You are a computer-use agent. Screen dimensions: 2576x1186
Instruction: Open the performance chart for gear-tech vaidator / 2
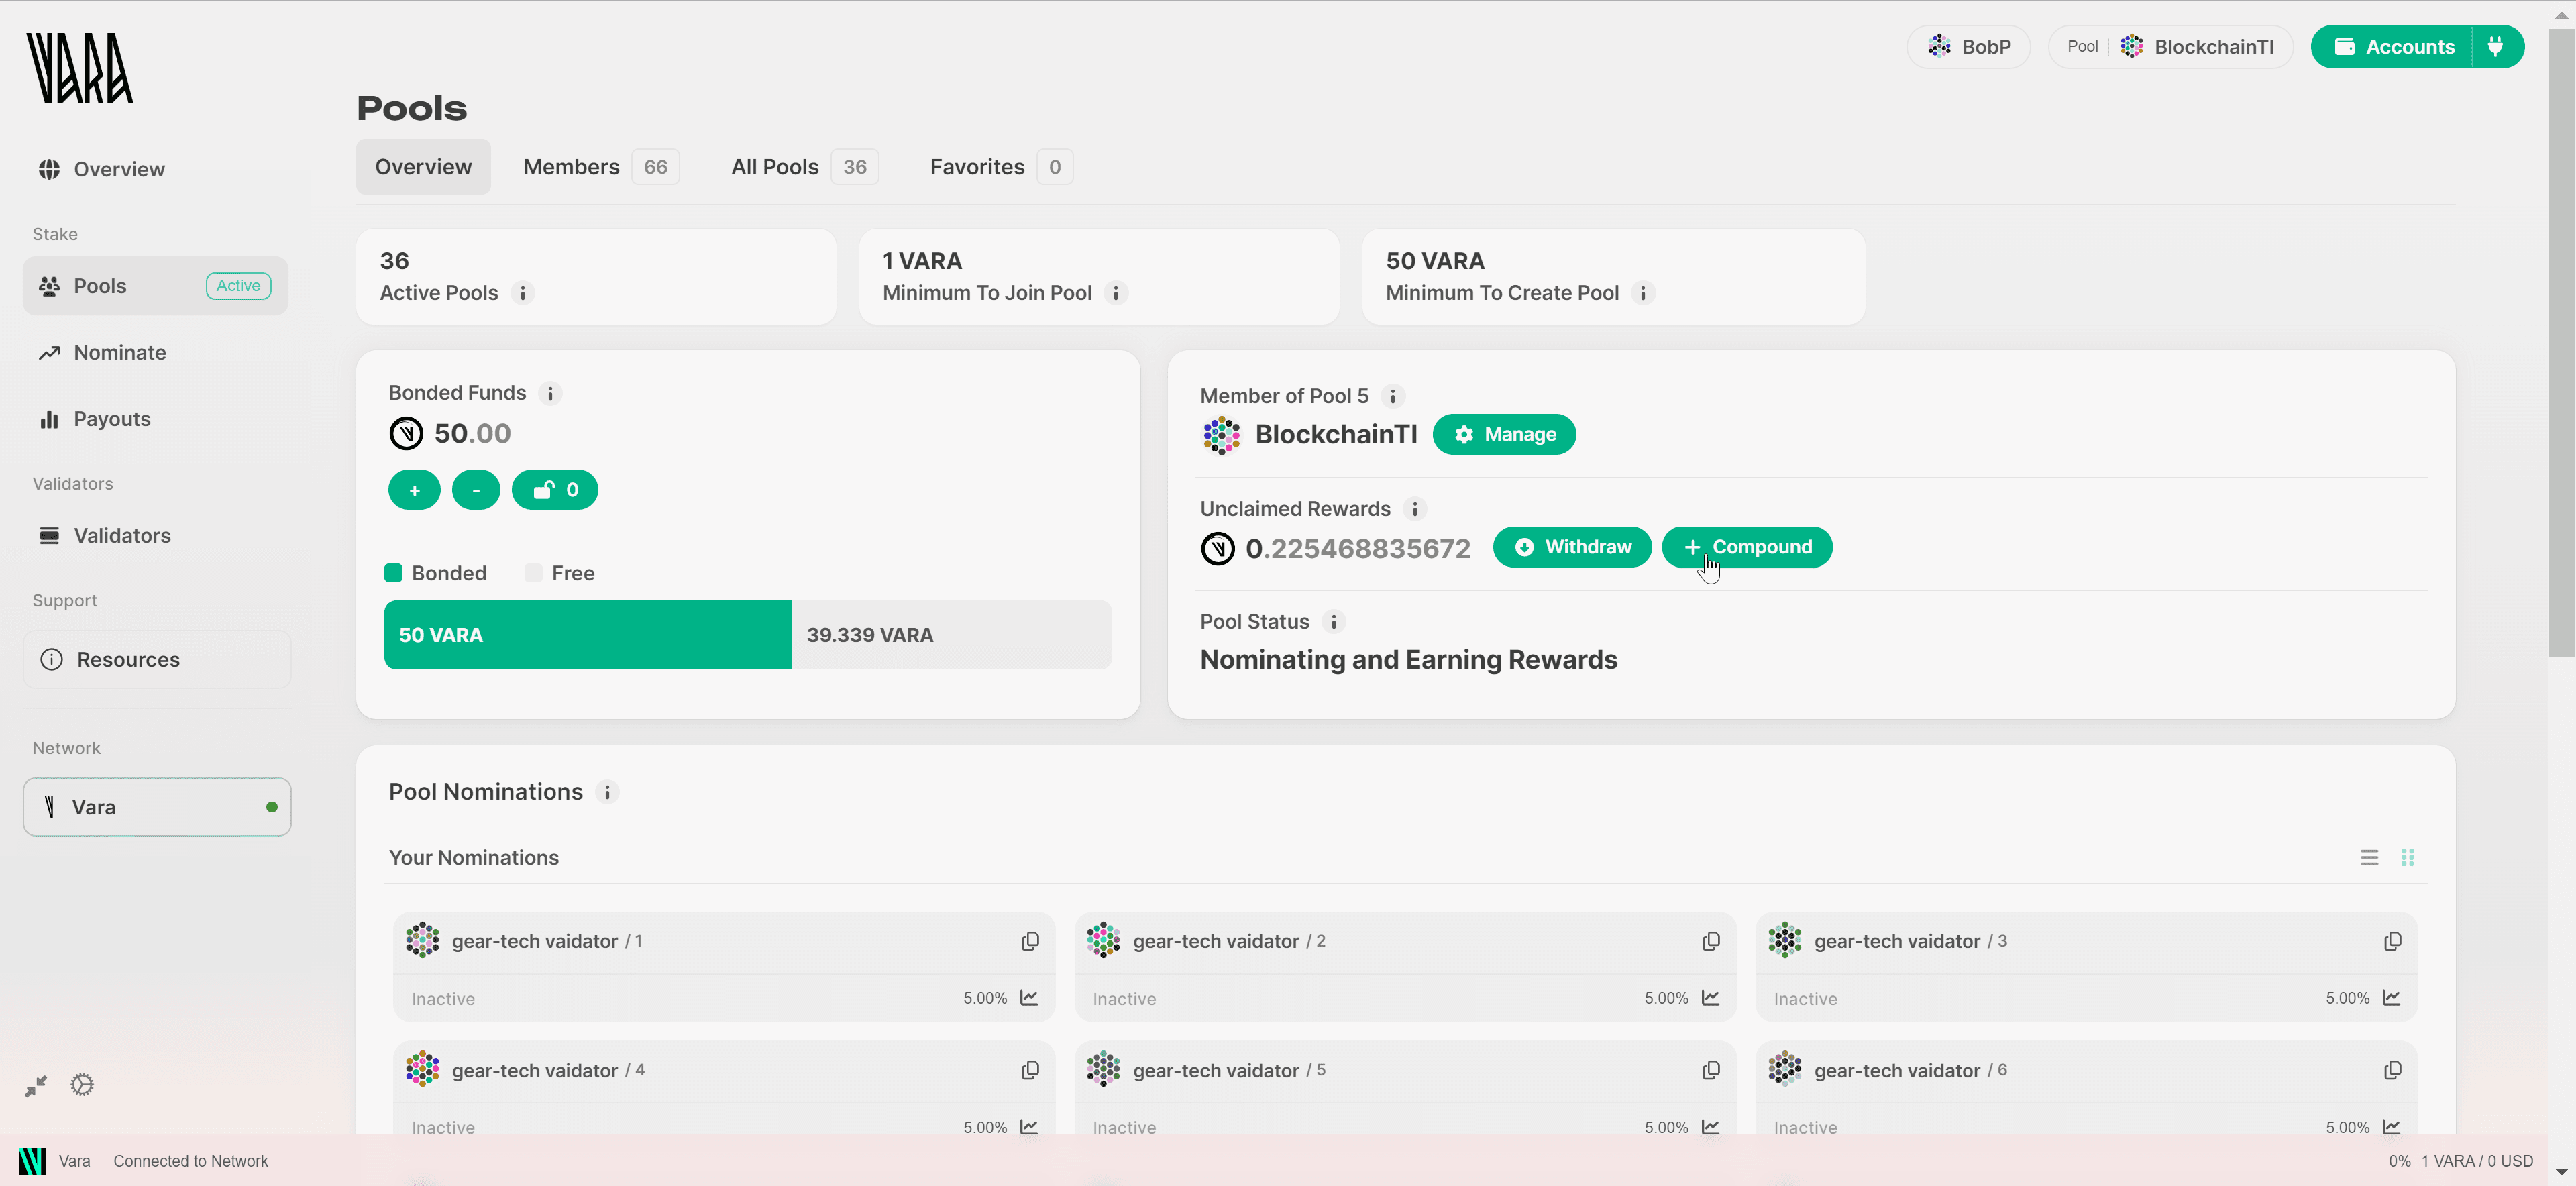pyautogui.click(x=1711, y=998)
